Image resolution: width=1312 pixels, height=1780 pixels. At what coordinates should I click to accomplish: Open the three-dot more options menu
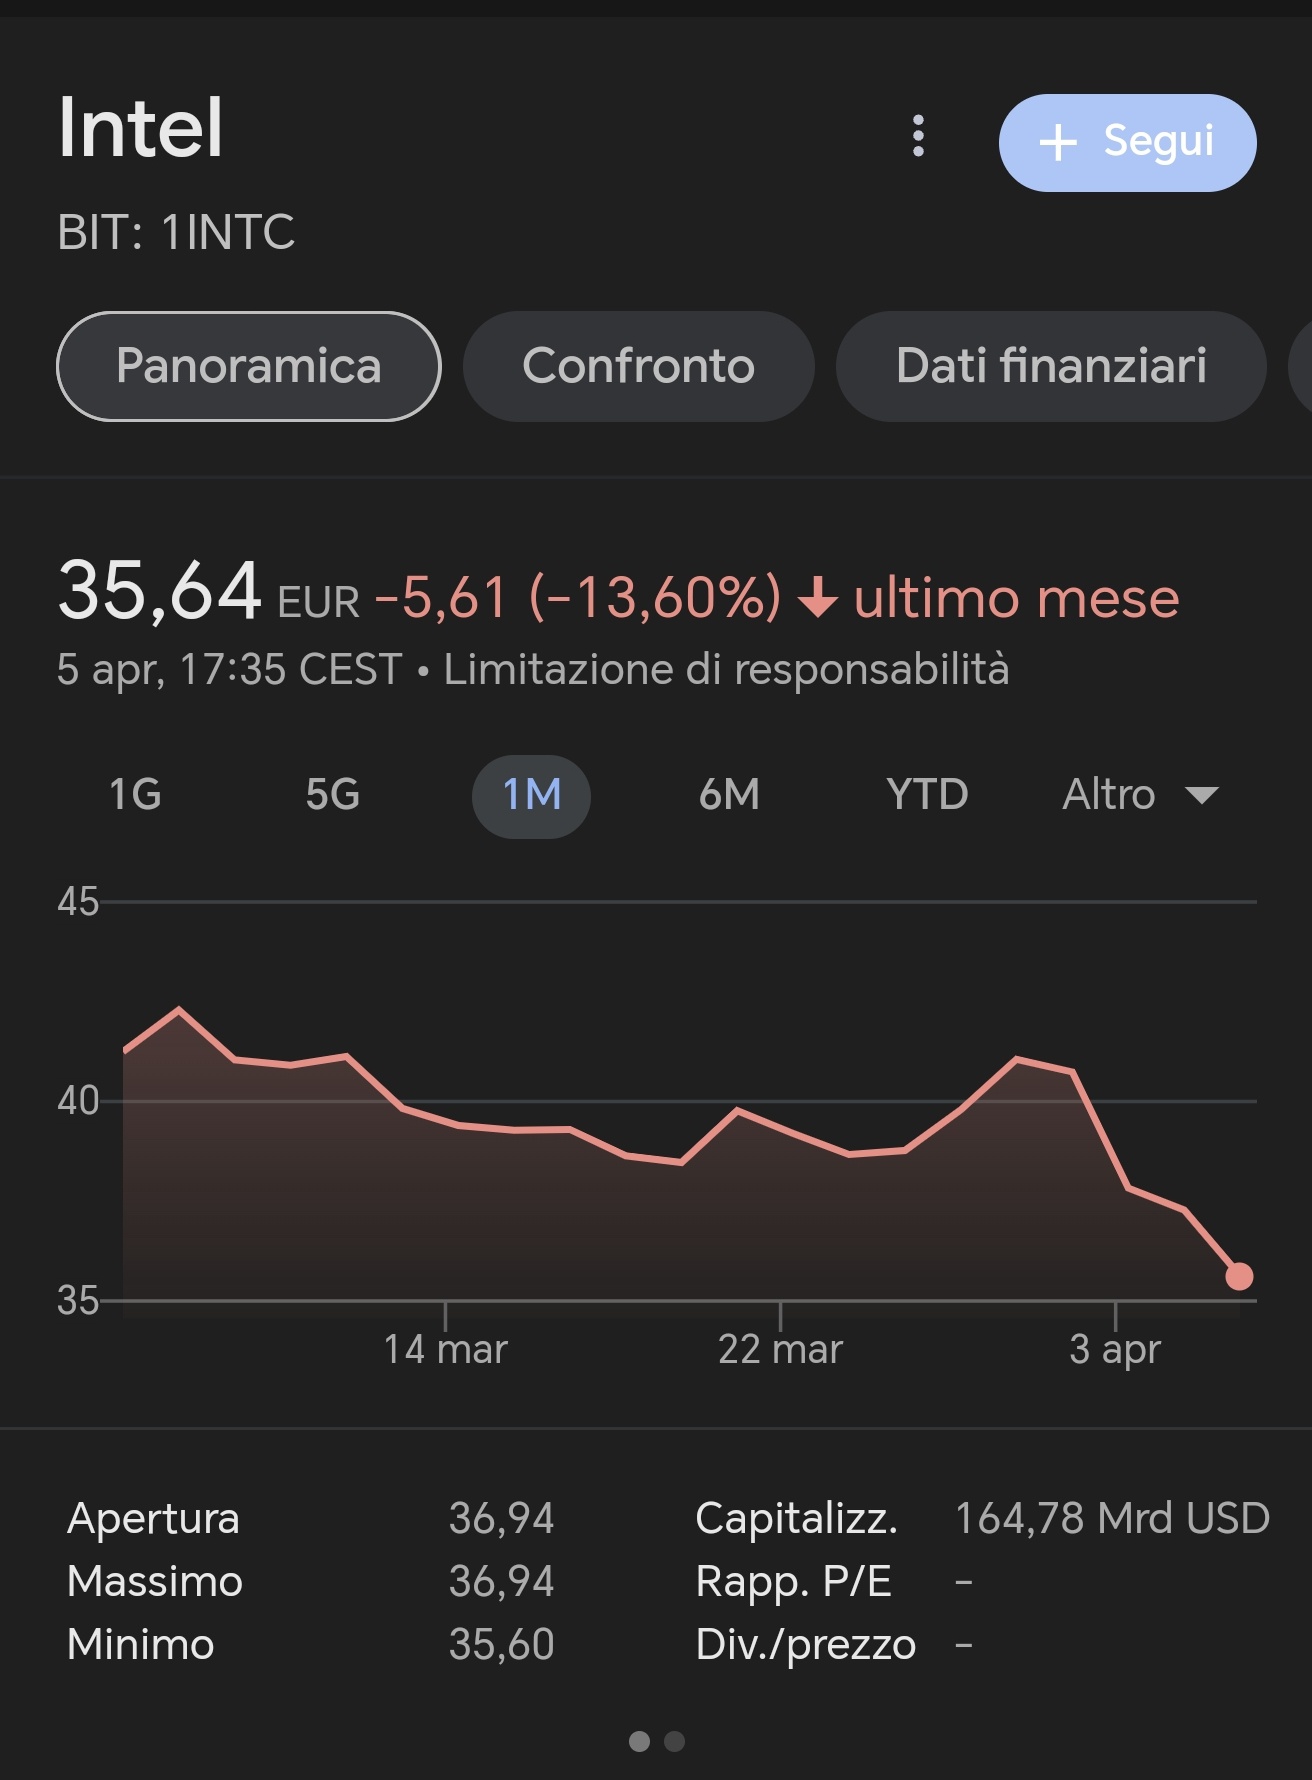point(918,136)
